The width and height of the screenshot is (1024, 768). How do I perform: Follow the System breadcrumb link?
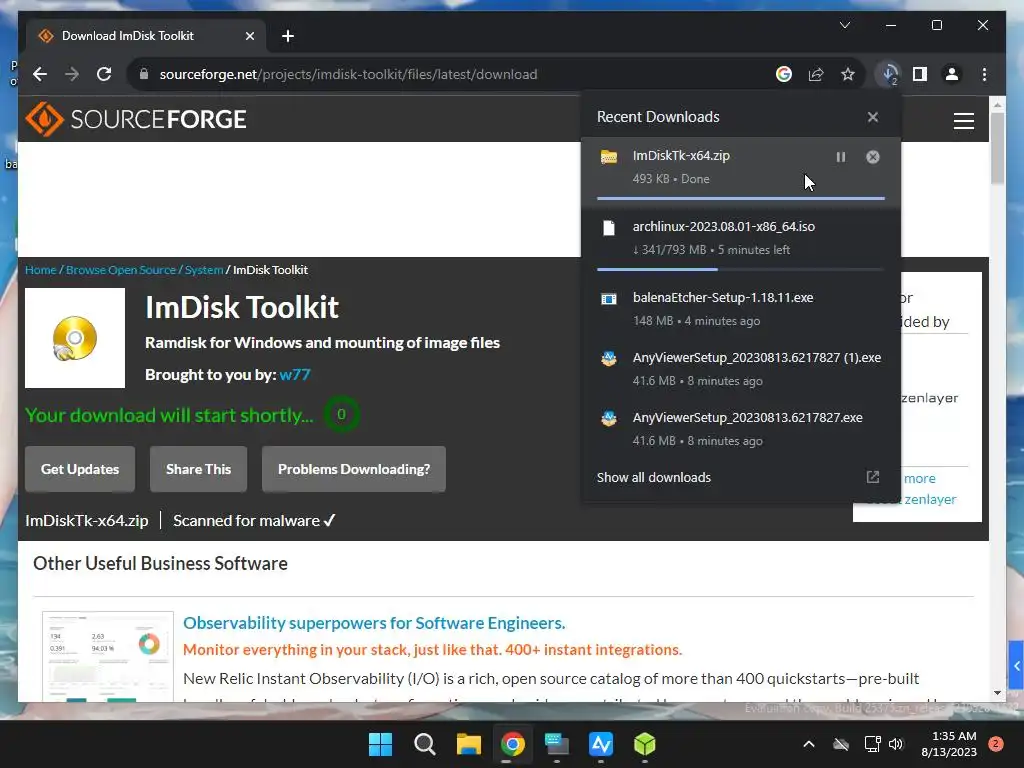pyautogui.click(x=204, y=270)
